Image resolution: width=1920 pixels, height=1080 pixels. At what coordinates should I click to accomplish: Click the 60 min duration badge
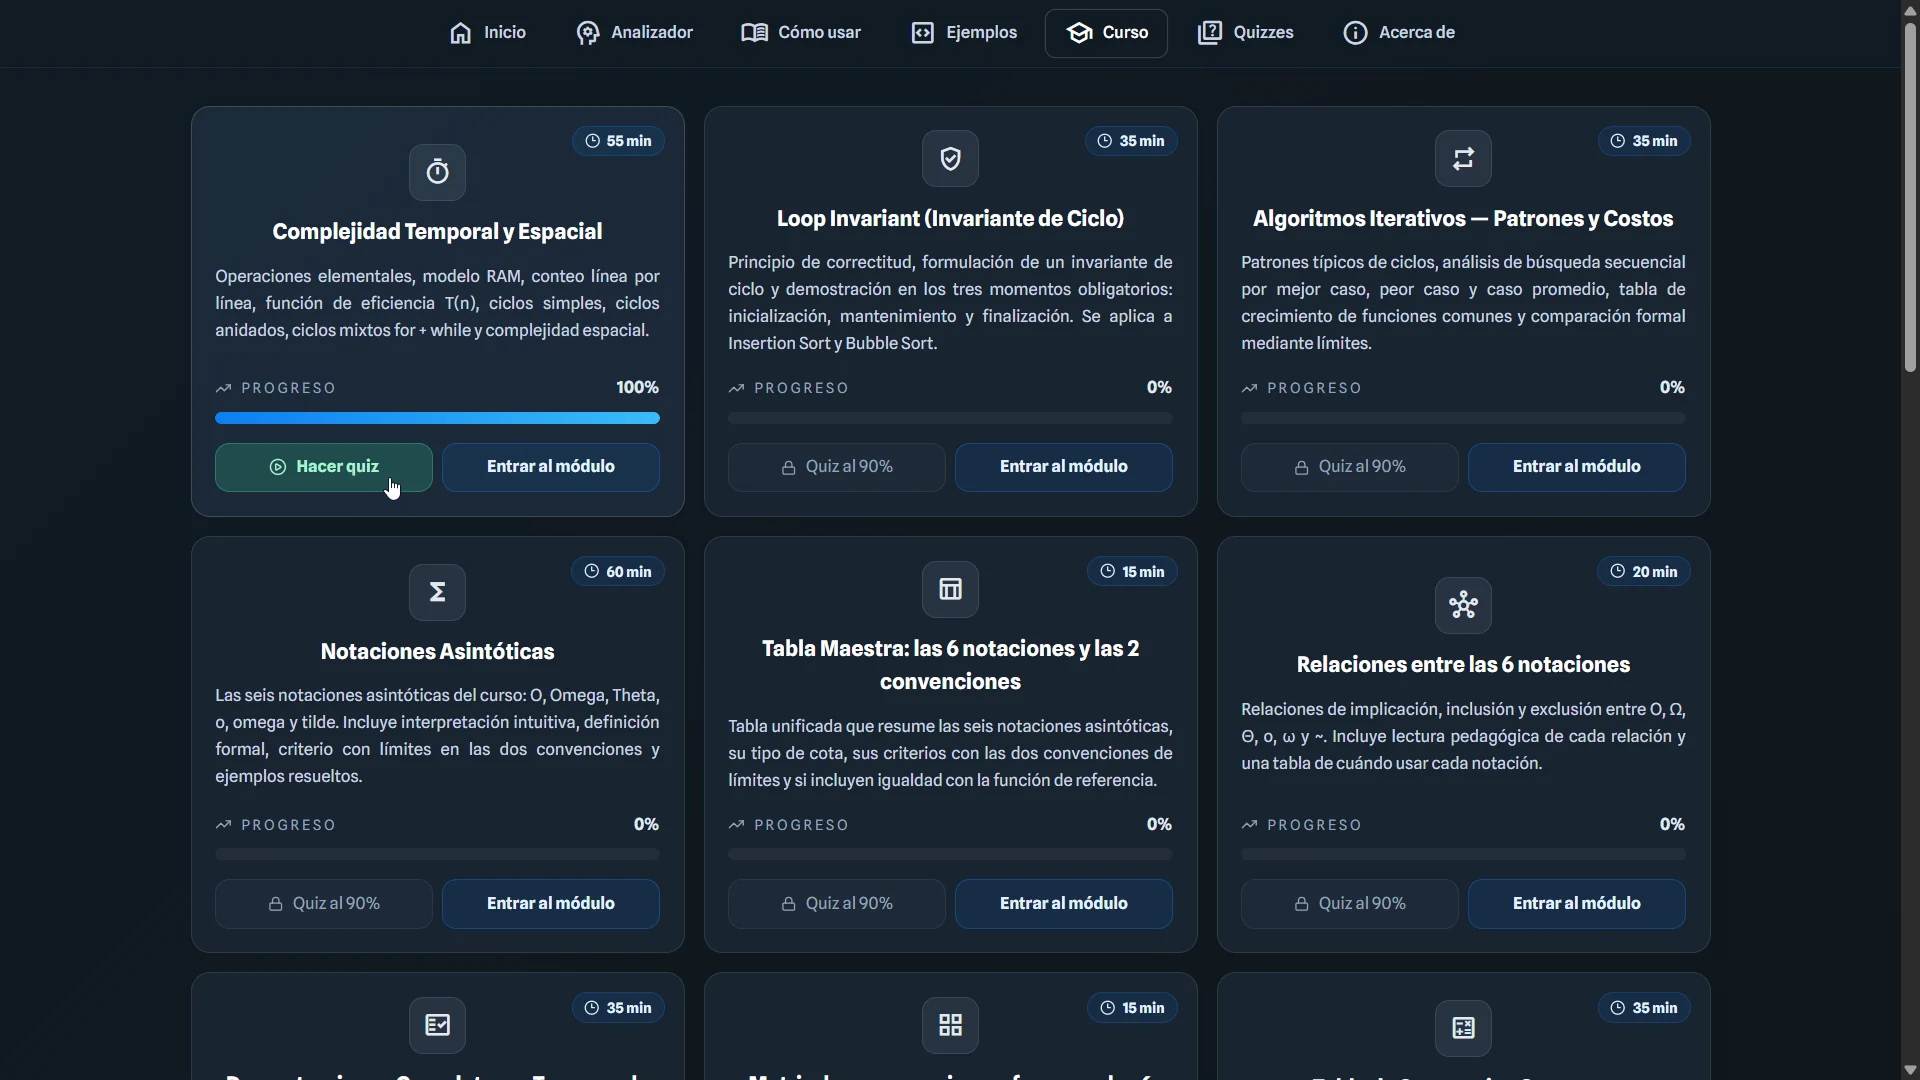coord(618,572)
